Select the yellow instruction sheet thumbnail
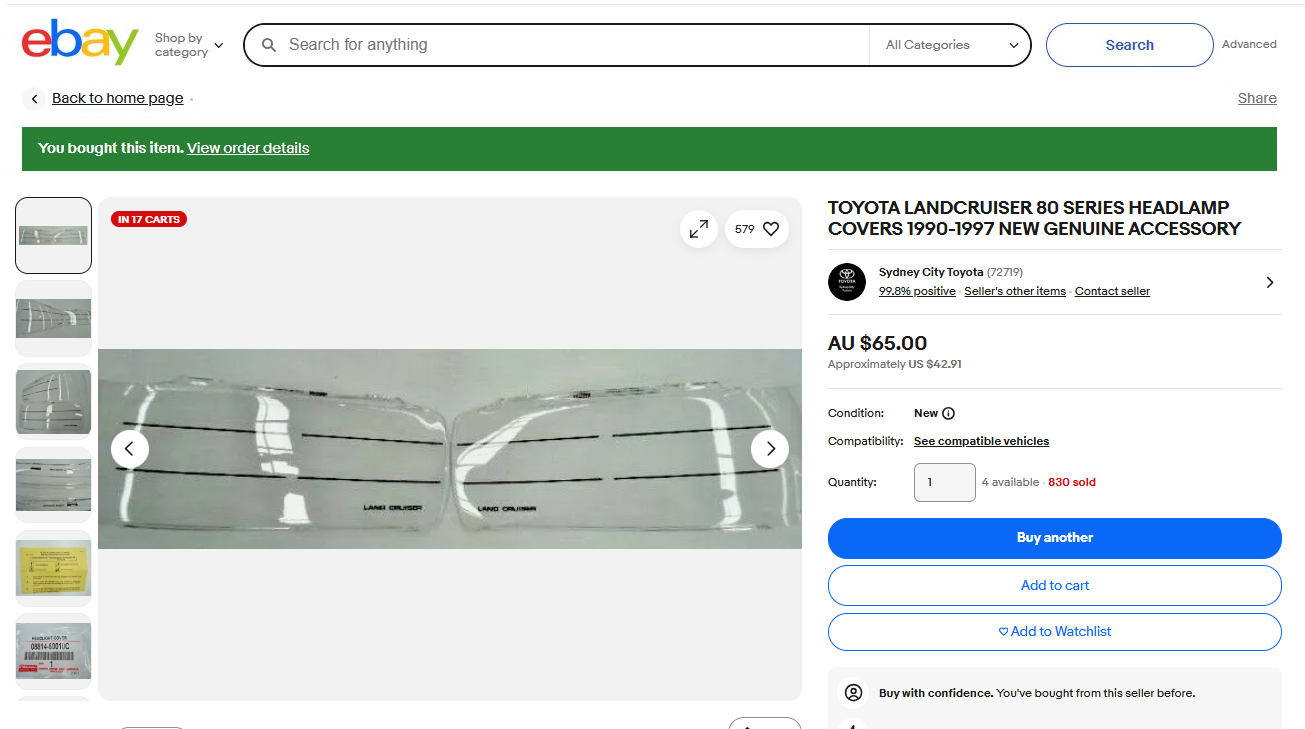 54,568
